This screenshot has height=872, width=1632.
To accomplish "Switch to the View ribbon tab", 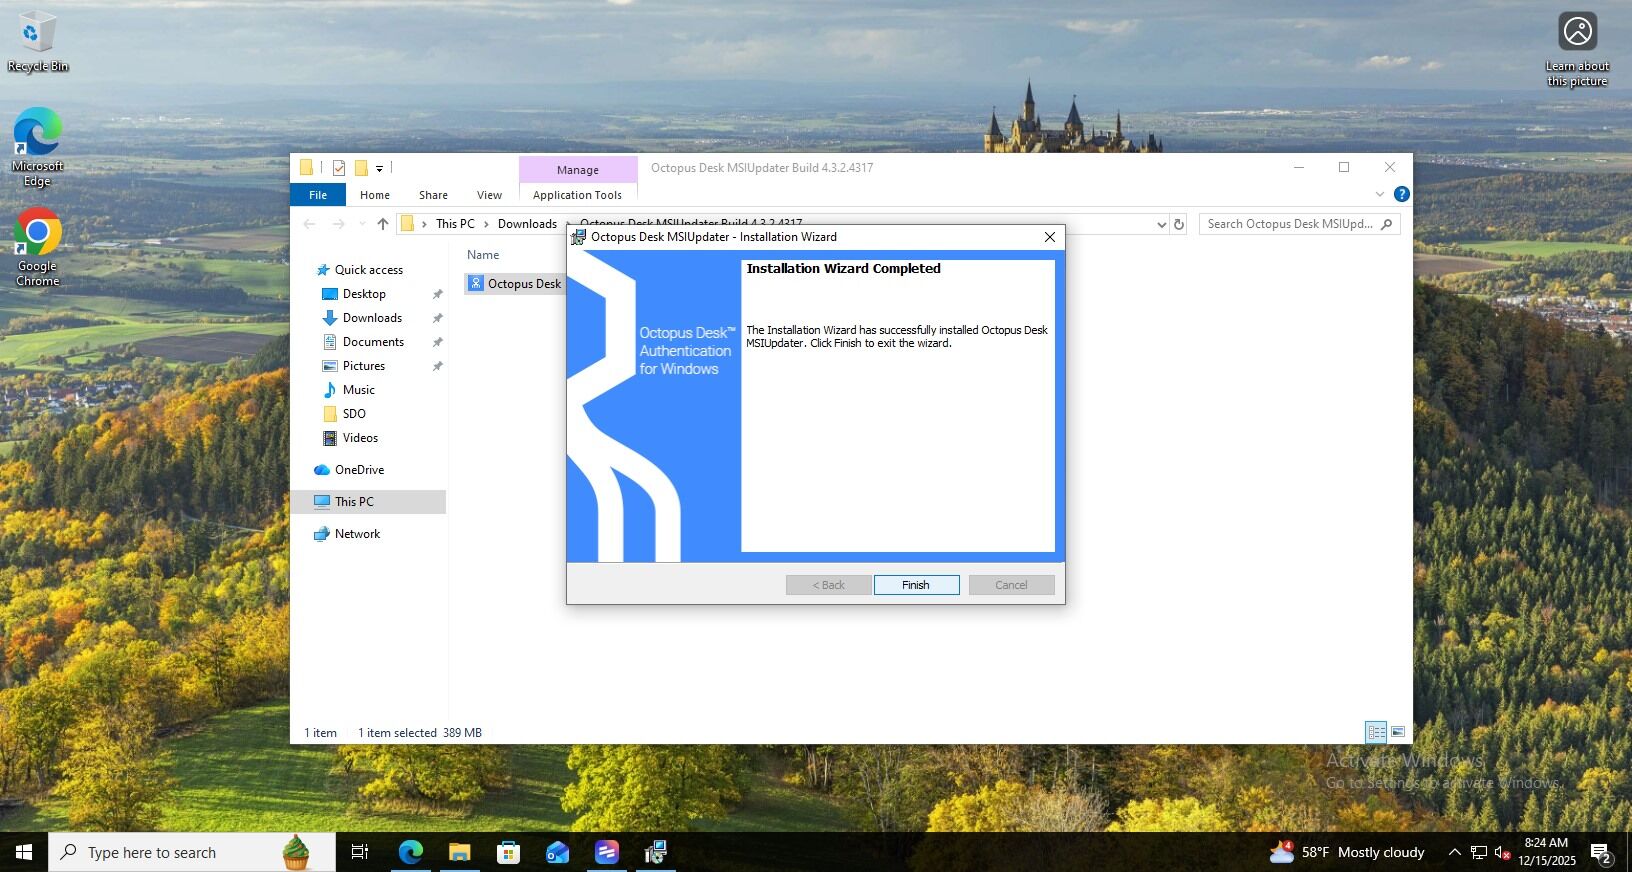I will (489, 195).
